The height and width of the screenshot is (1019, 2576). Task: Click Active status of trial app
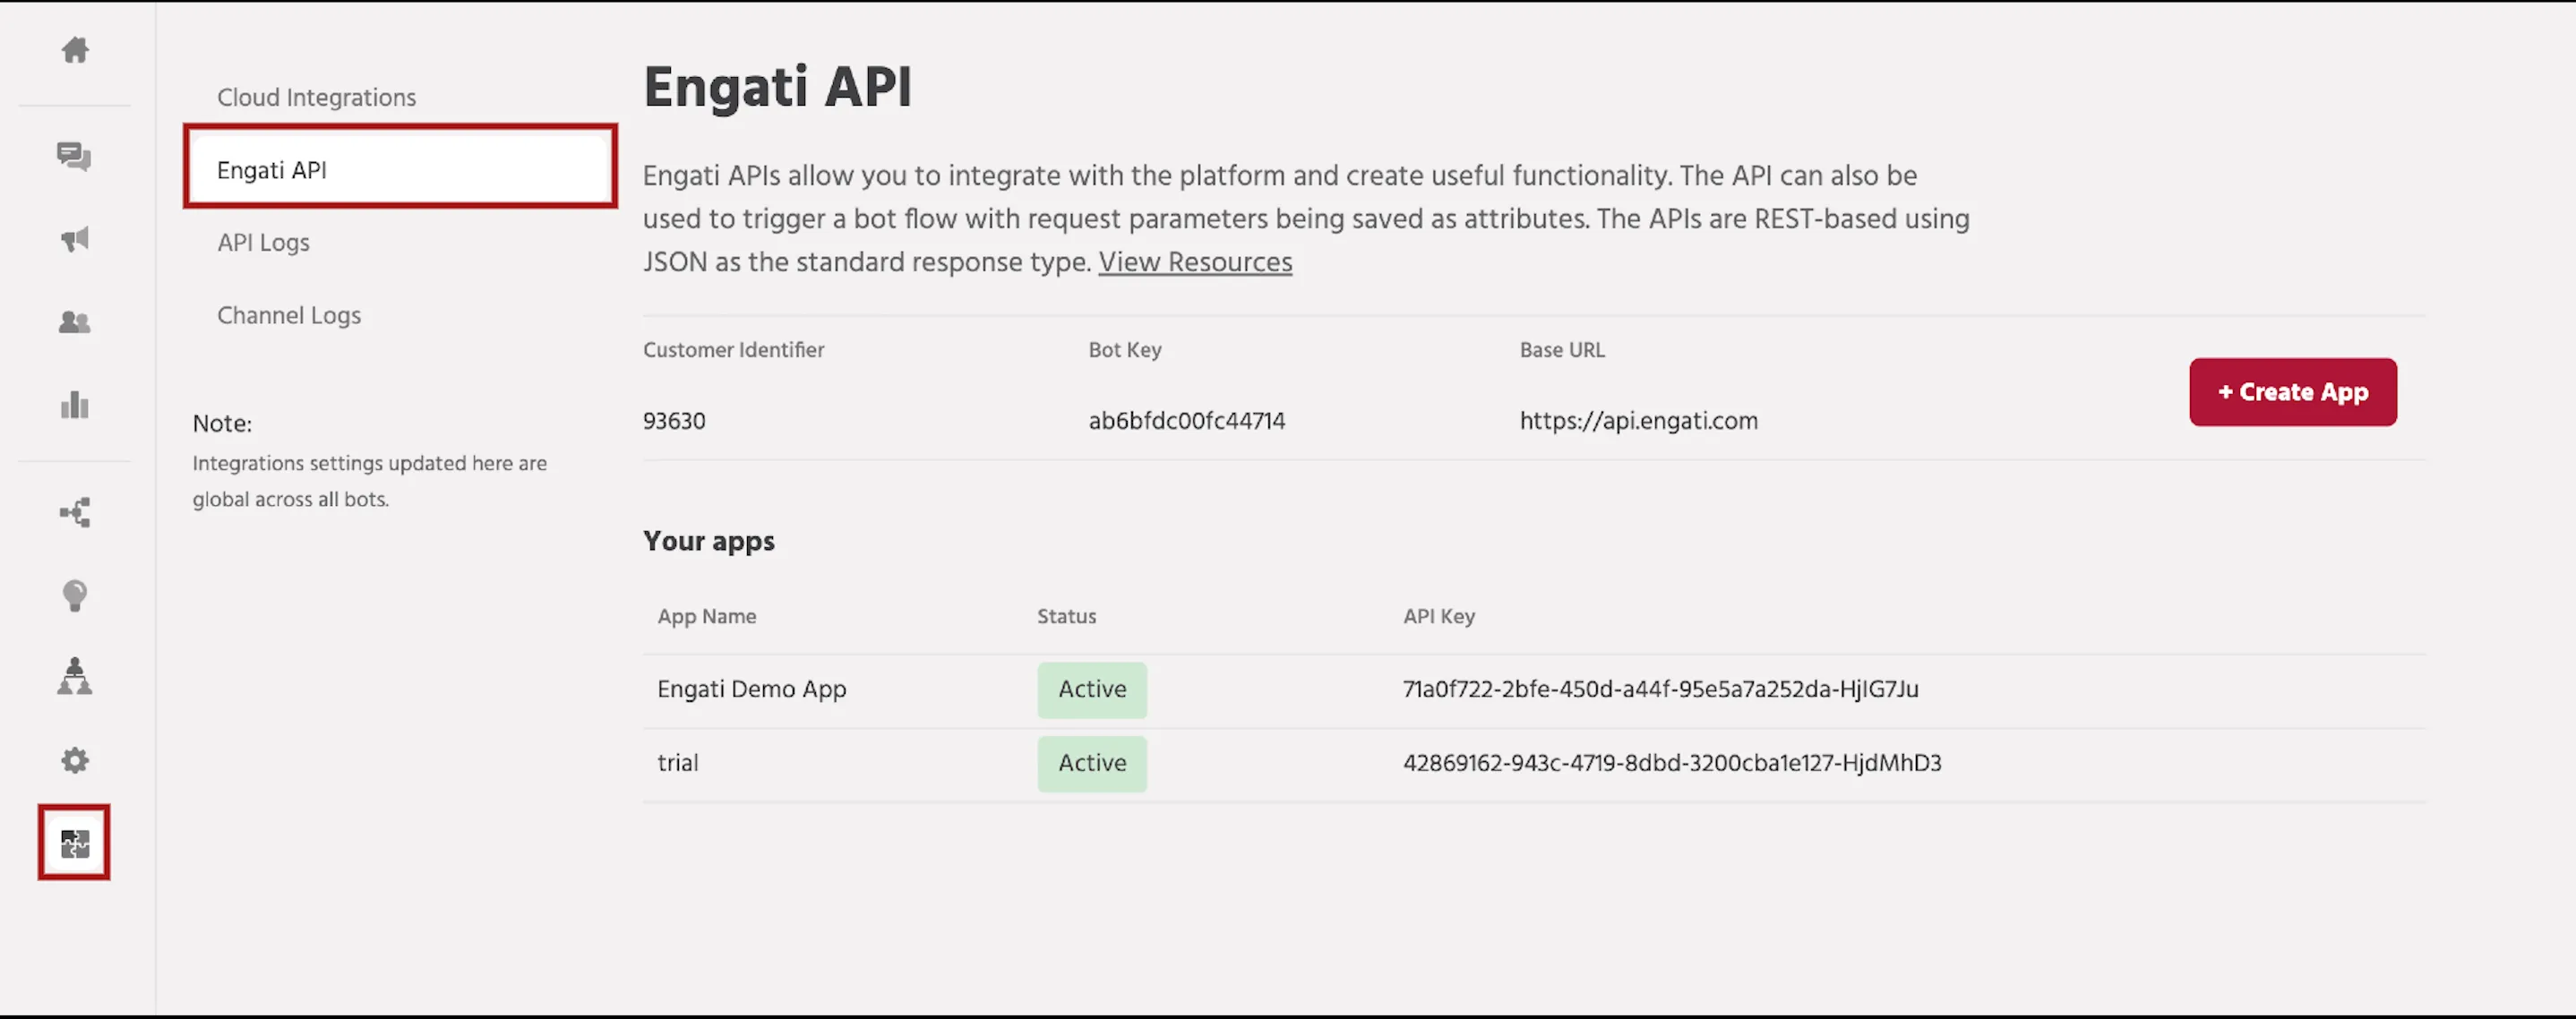click(x=1092, y=764)
